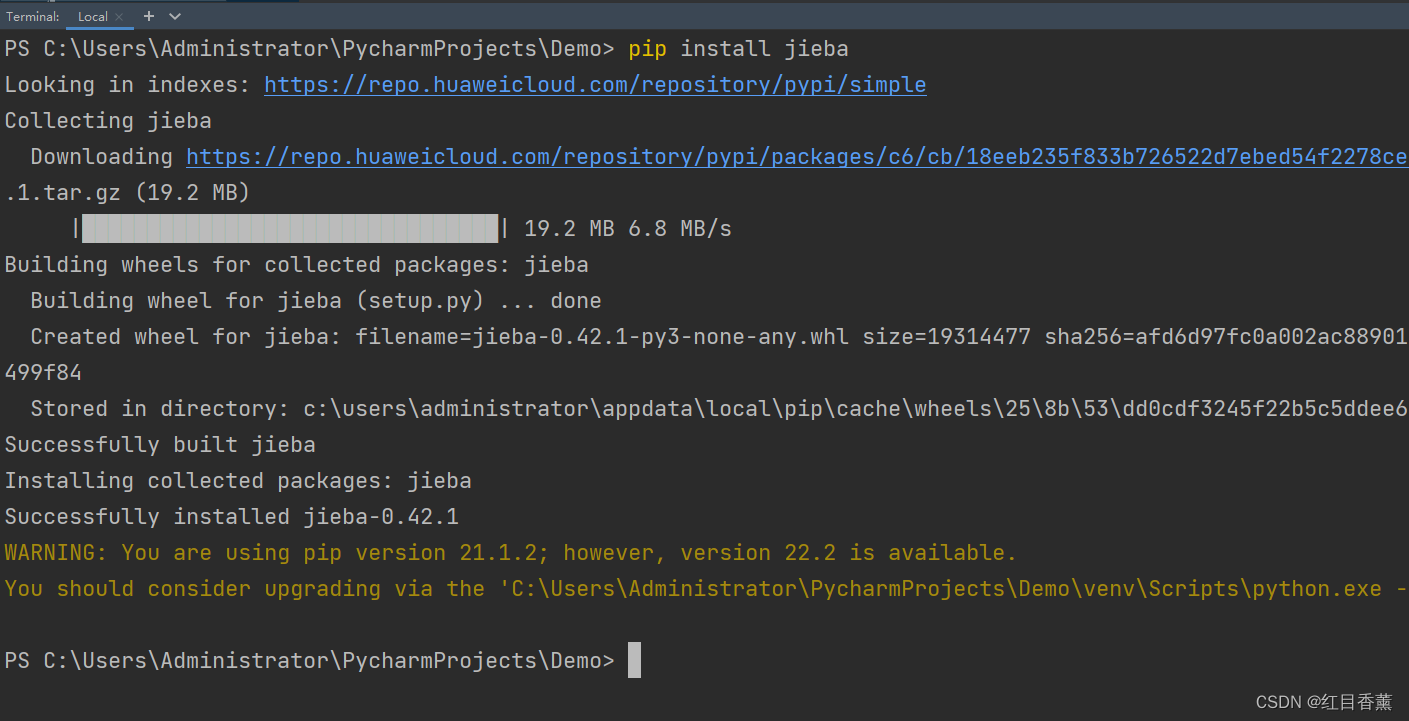Click the 'Building wheels for collected packages' line
Screen dimensions: 1409x721
click(295, 264)
